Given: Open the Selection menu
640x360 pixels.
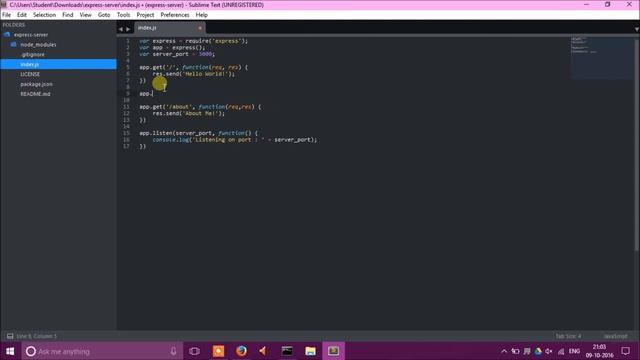Looking at the screenshot, I should pos(44,15).
